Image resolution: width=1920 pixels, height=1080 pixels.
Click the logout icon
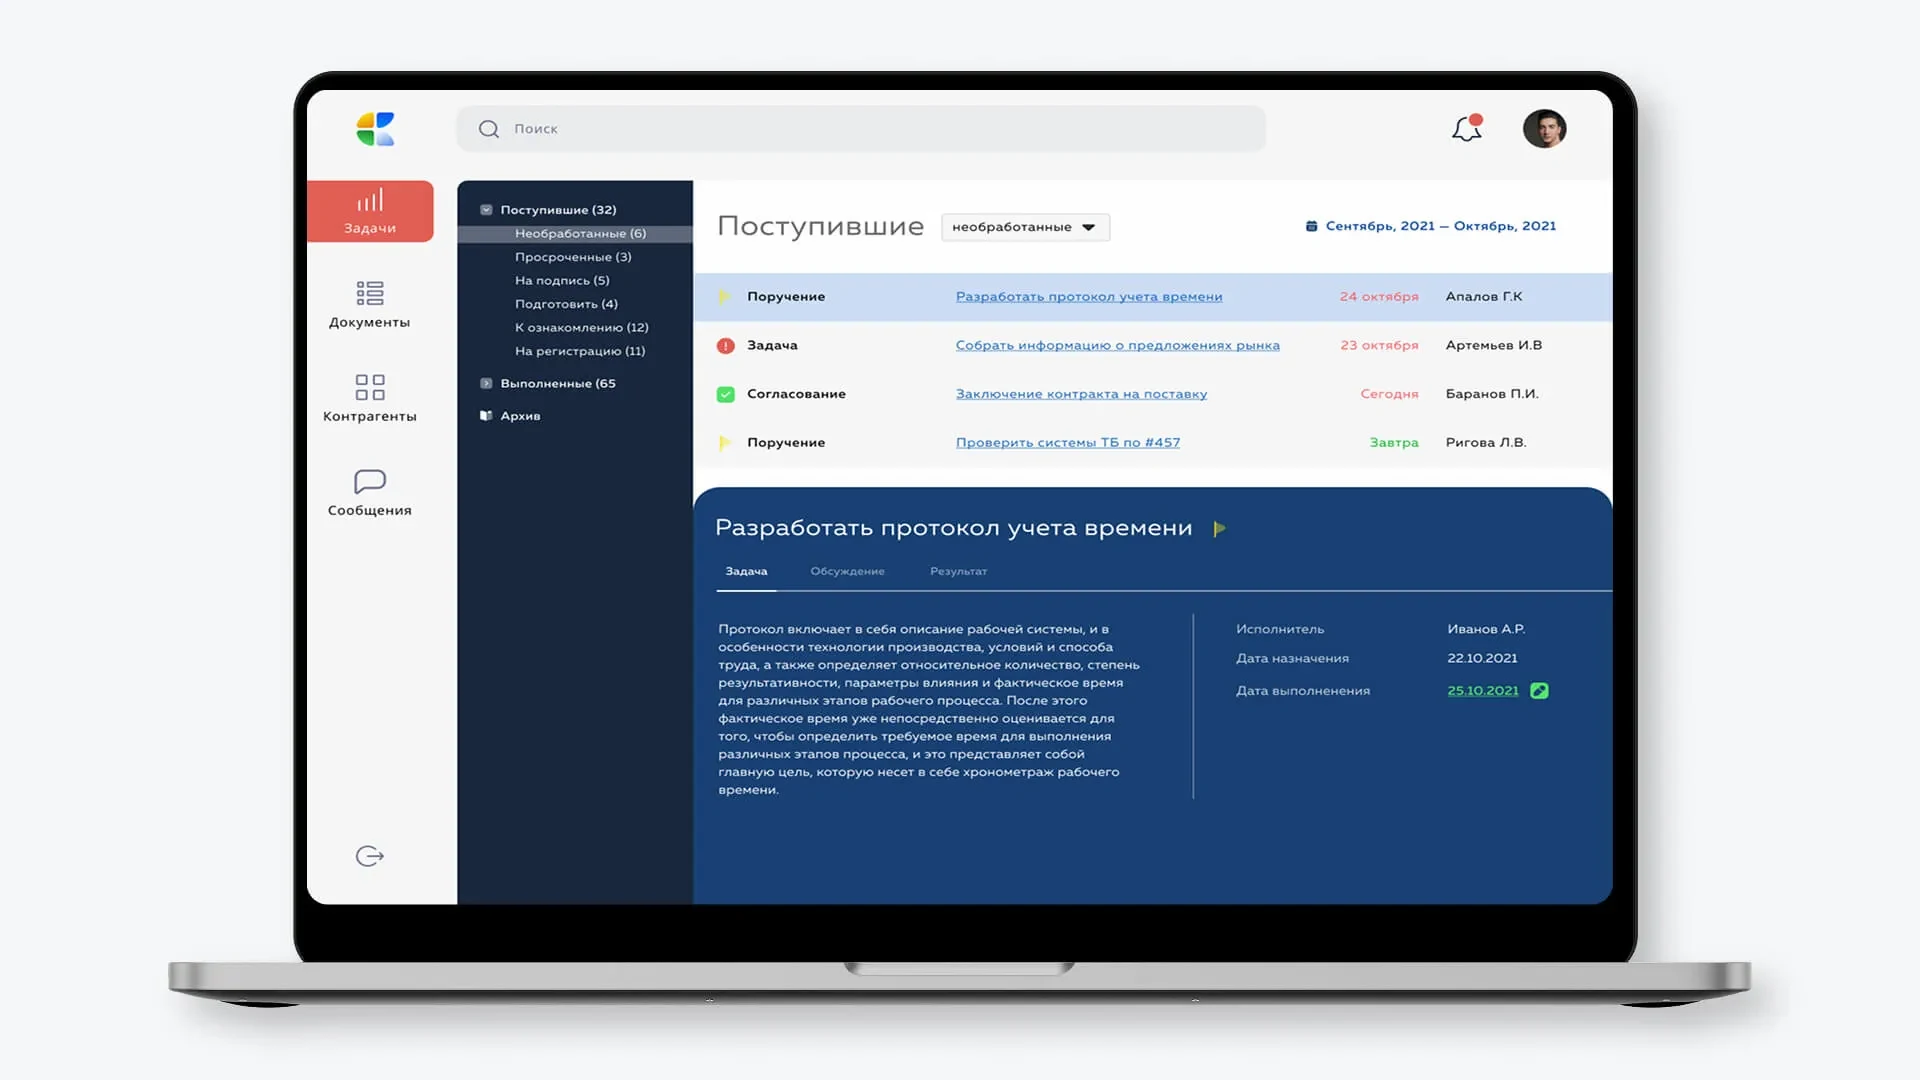click(x=369, y=856)
